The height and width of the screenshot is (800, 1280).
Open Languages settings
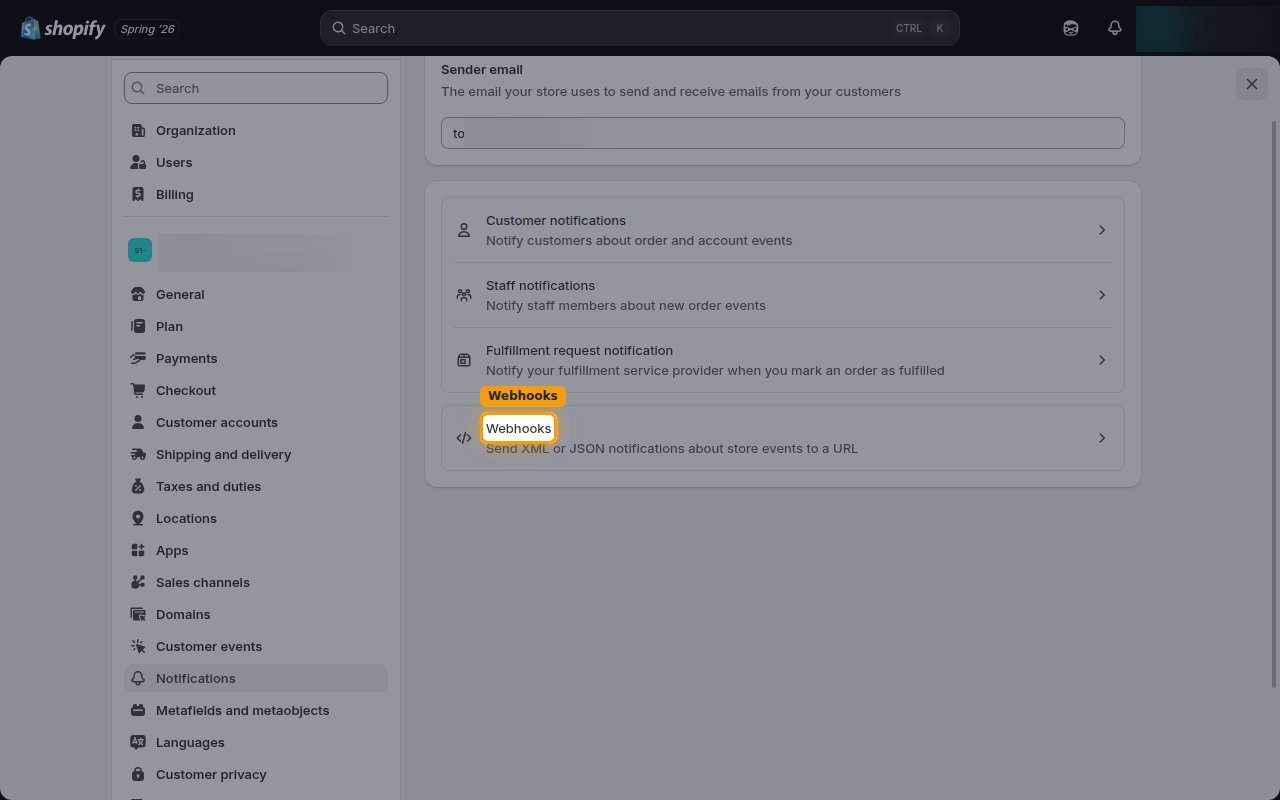point(256,742)
